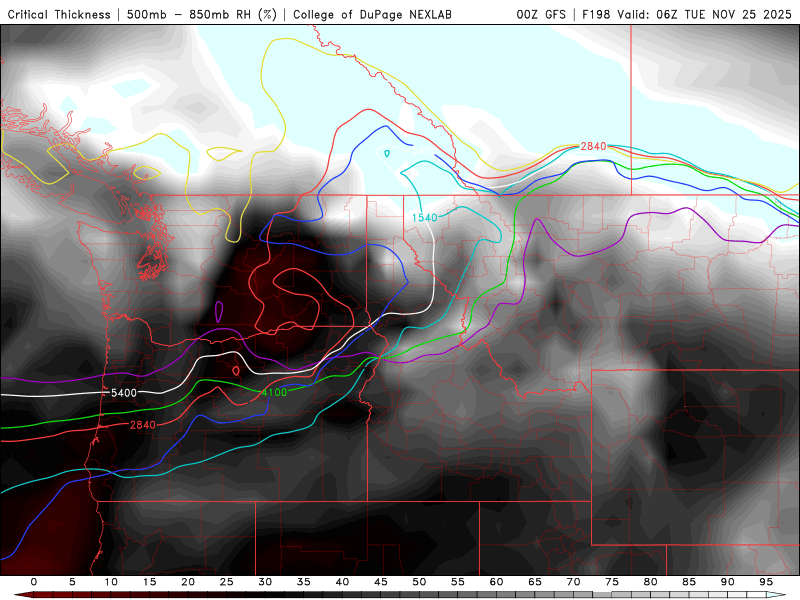This screenshot has width=800, height=600.
Task: Click the red '2840' label near the top right
Action: tap(593, 146)
